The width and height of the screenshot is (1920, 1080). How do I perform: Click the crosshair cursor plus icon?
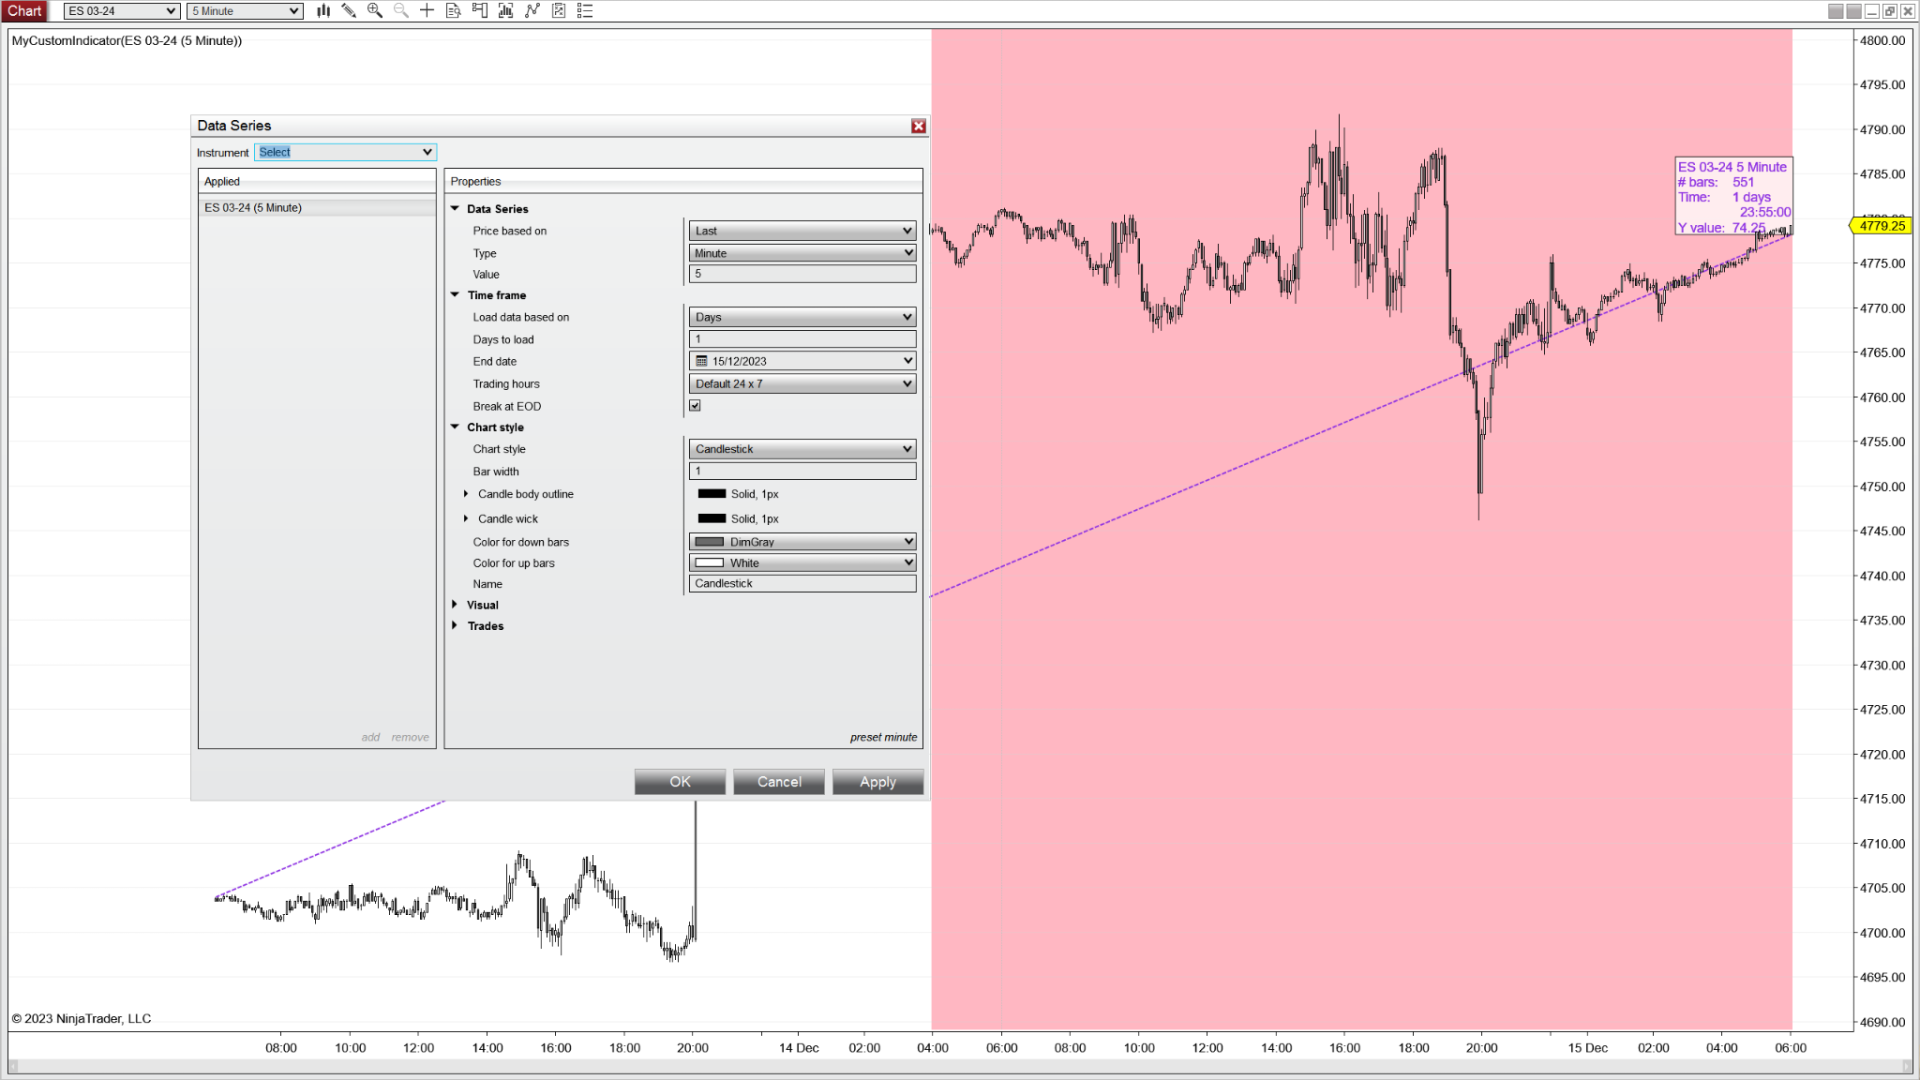[x=427, y=11]
